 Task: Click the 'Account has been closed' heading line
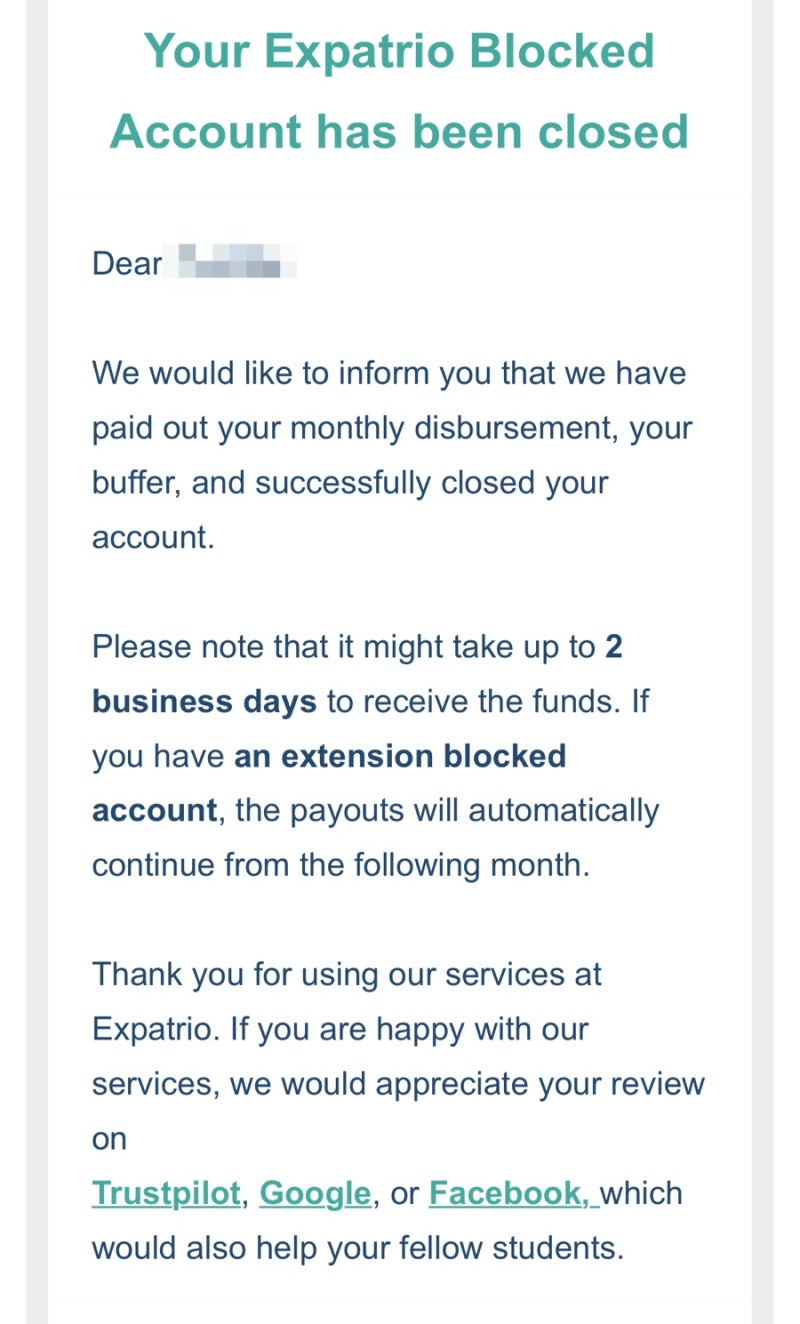399,131
